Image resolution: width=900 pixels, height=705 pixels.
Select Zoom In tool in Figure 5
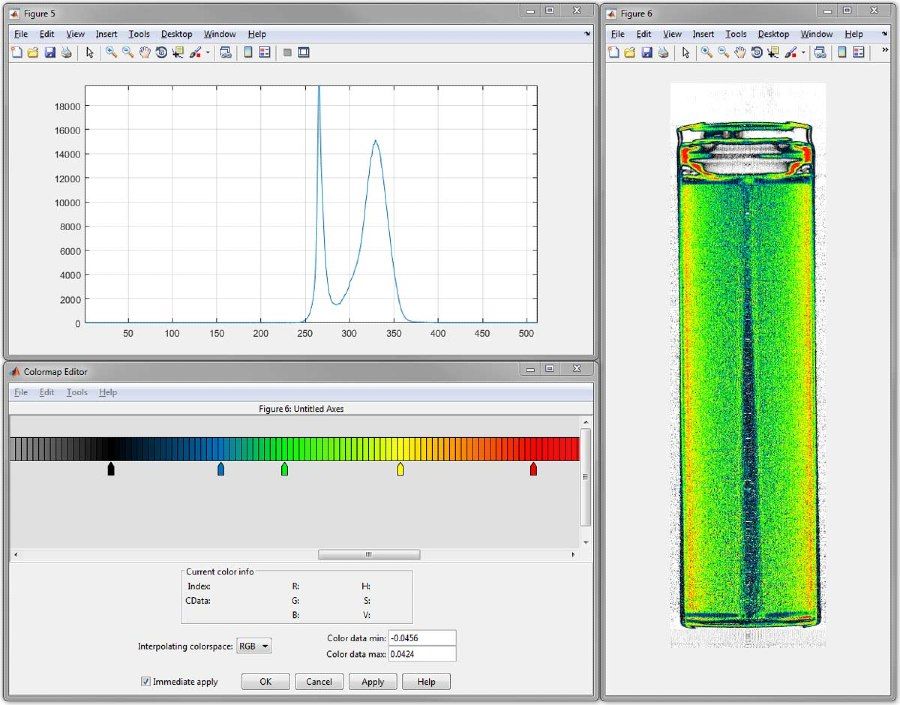click(111, 53)
